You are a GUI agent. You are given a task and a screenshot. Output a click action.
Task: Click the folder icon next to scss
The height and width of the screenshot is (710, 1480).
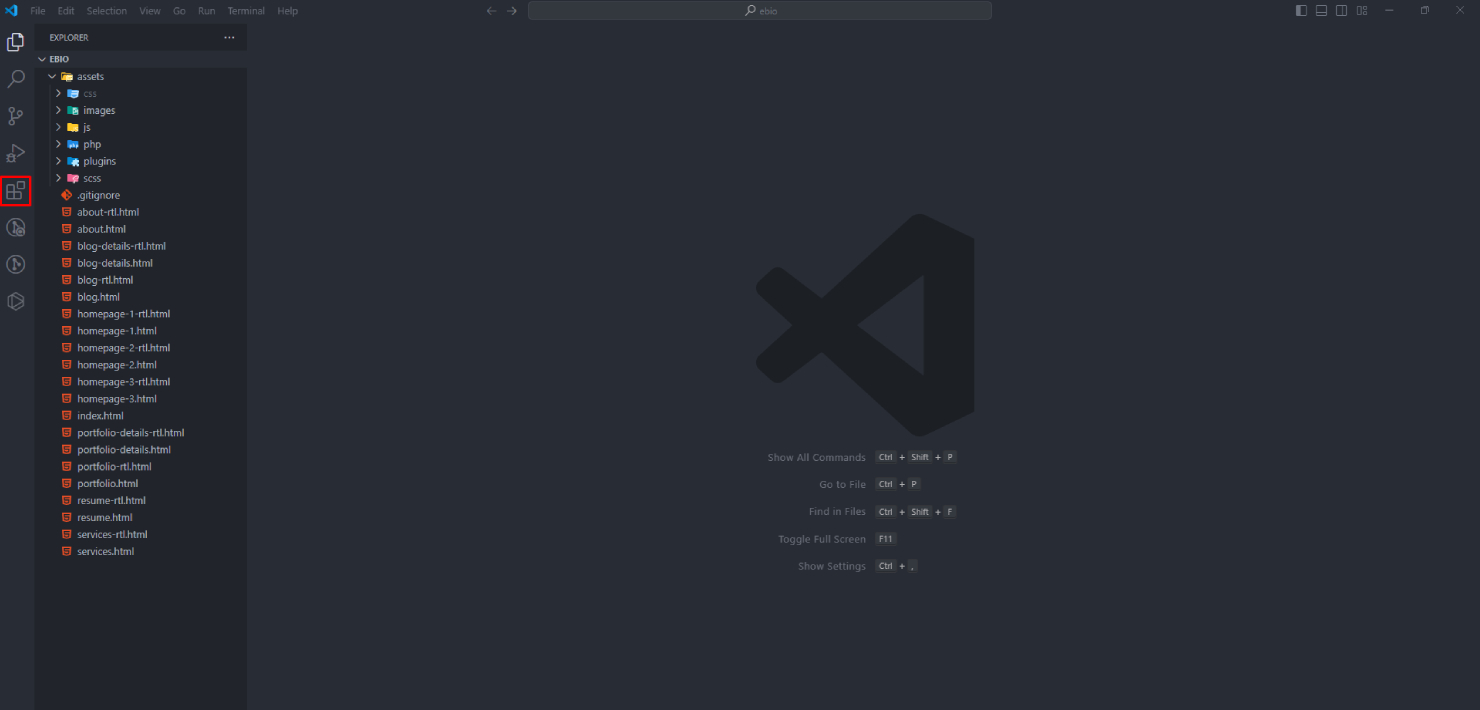point(73,178)
